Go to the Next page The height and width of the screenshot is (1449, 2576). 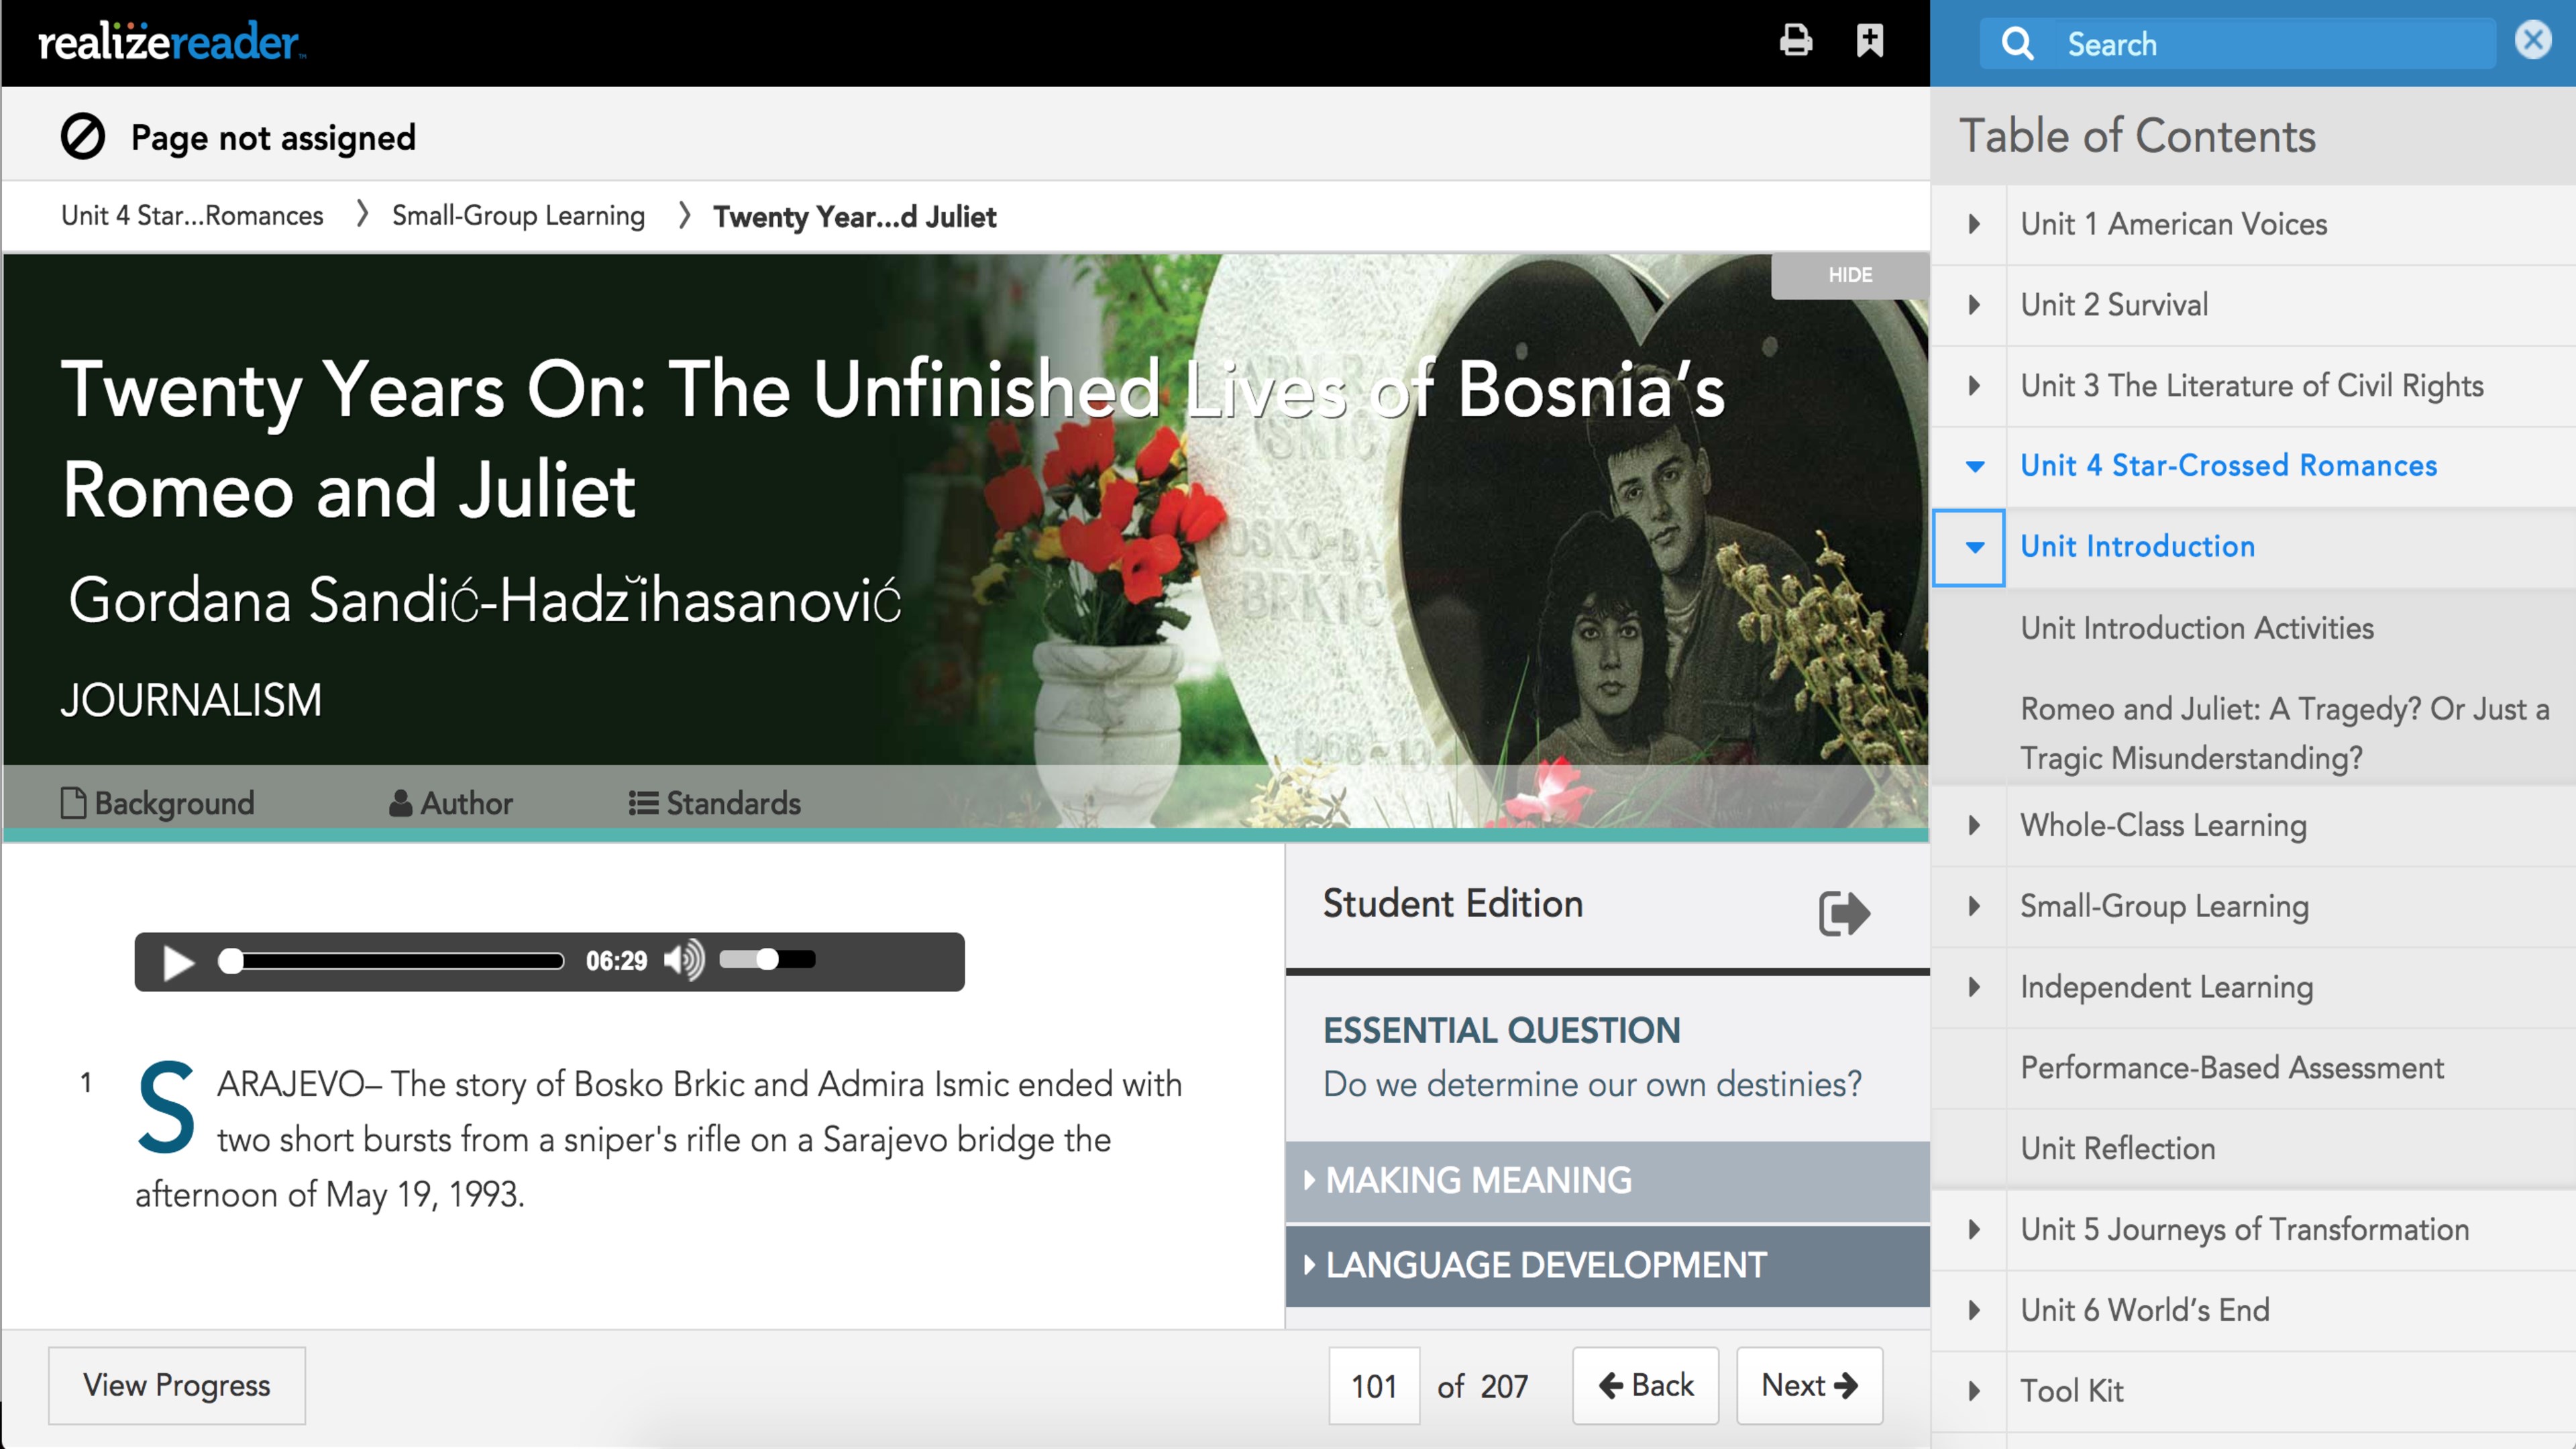1809,1385
